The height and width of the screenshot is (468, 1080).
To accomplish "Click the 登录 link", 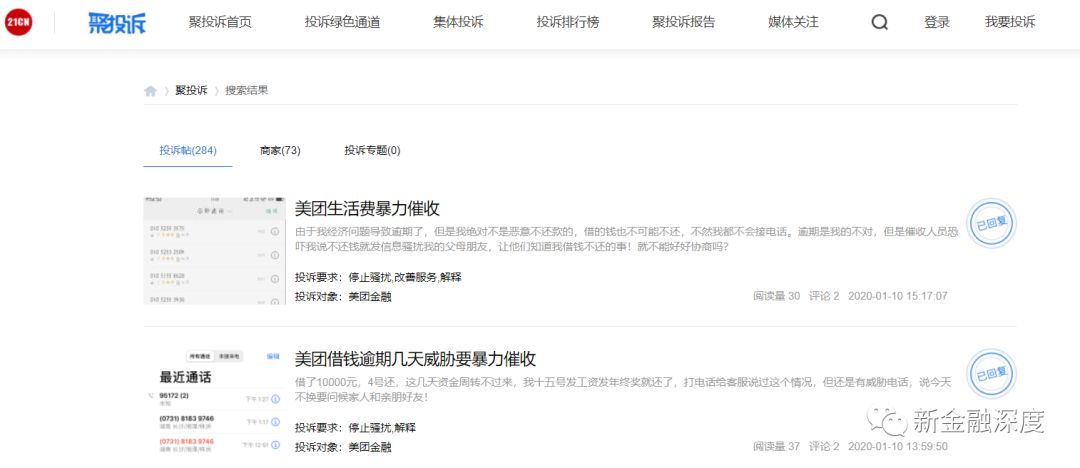I will (x=937, y=22).
